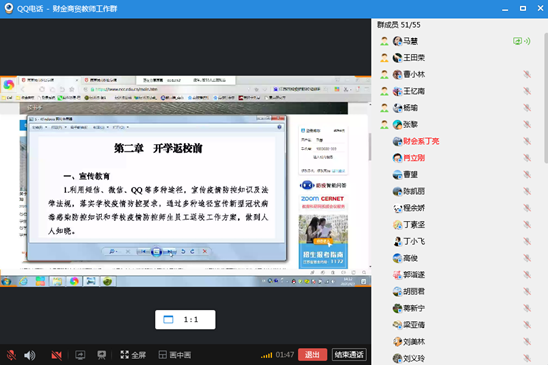Click 丁小飞's avatar picture
549x366 pixels.
[397, 241]
